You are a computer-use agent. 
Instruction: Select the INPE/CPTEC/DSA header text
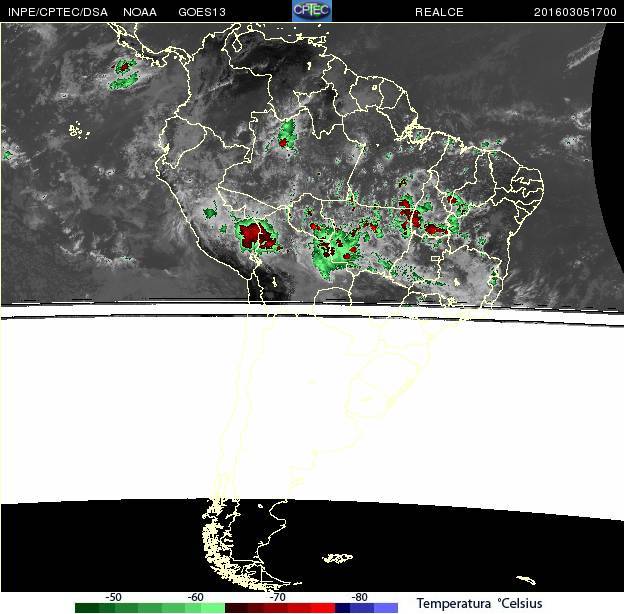tap(58, 12)
